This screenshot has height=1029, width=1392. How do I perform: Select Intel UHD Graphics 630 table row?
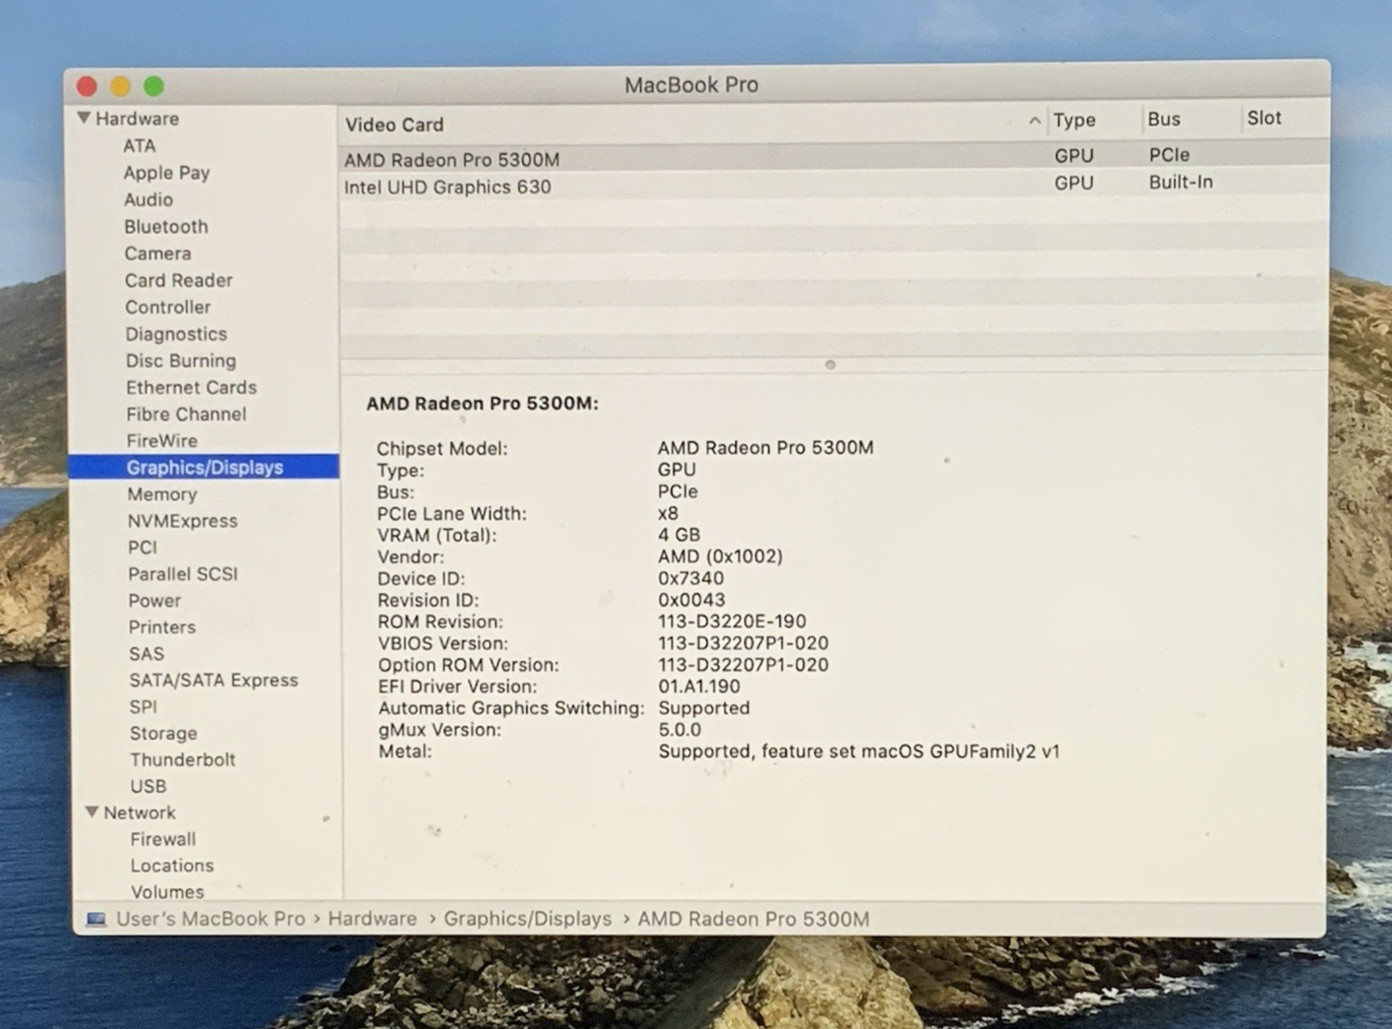834,184
